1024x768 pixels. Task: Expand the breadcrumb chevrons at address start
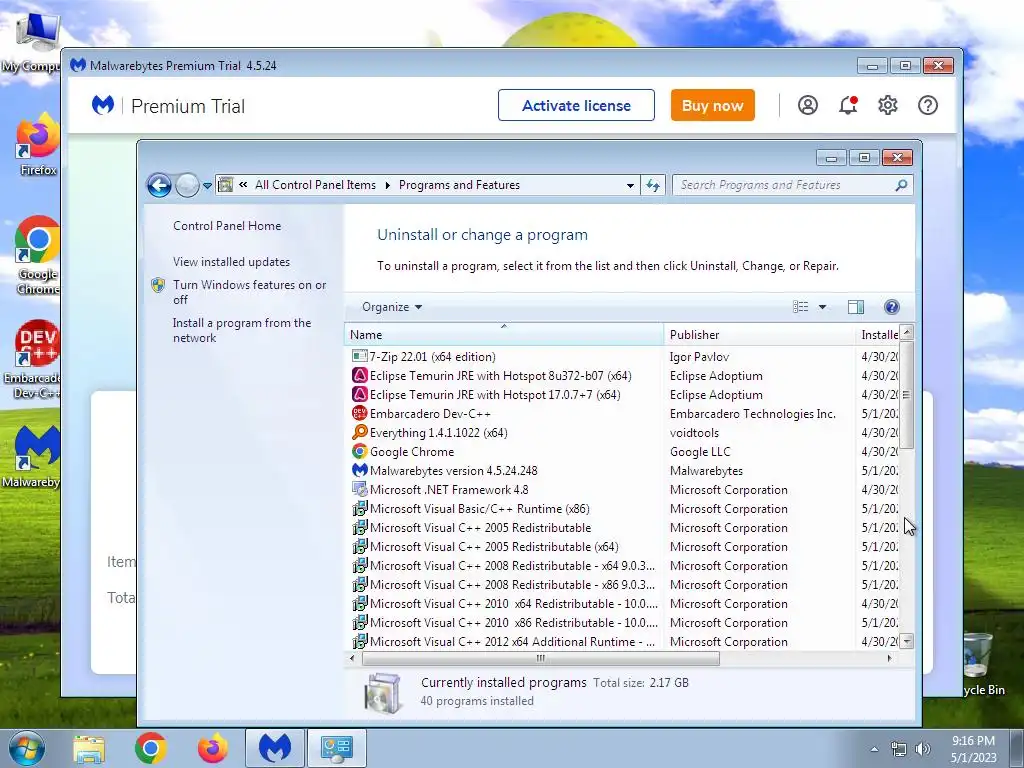(x=243, y=185)
